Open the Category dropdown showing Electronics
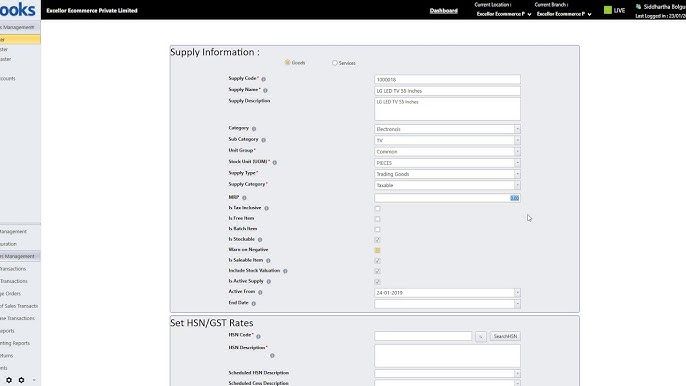Screen dimensions: 686x386 pyautogui.click(x=517, y=129)
